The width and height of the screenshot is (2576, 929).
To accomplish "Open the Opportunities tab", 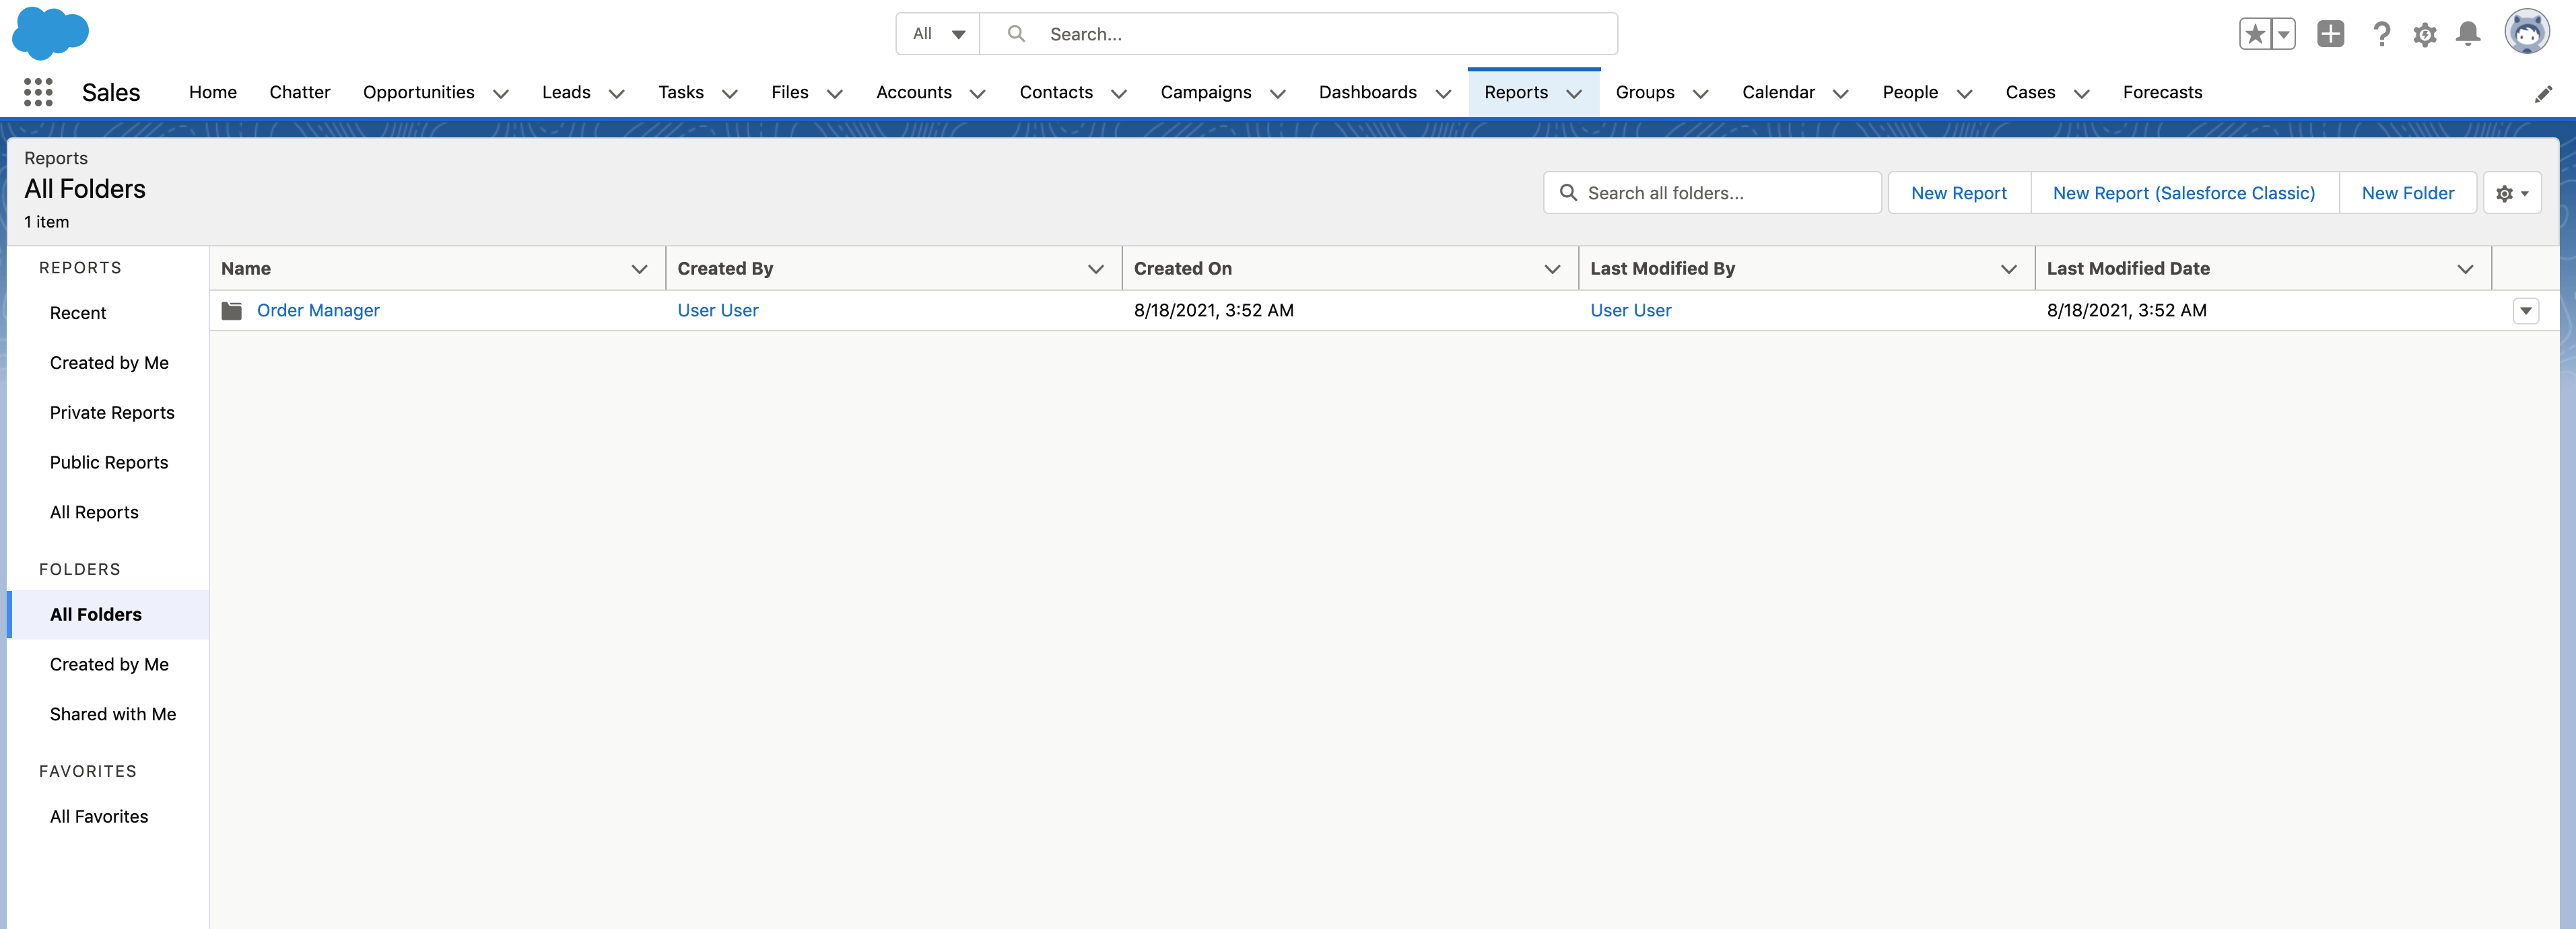I will (419, 92).
